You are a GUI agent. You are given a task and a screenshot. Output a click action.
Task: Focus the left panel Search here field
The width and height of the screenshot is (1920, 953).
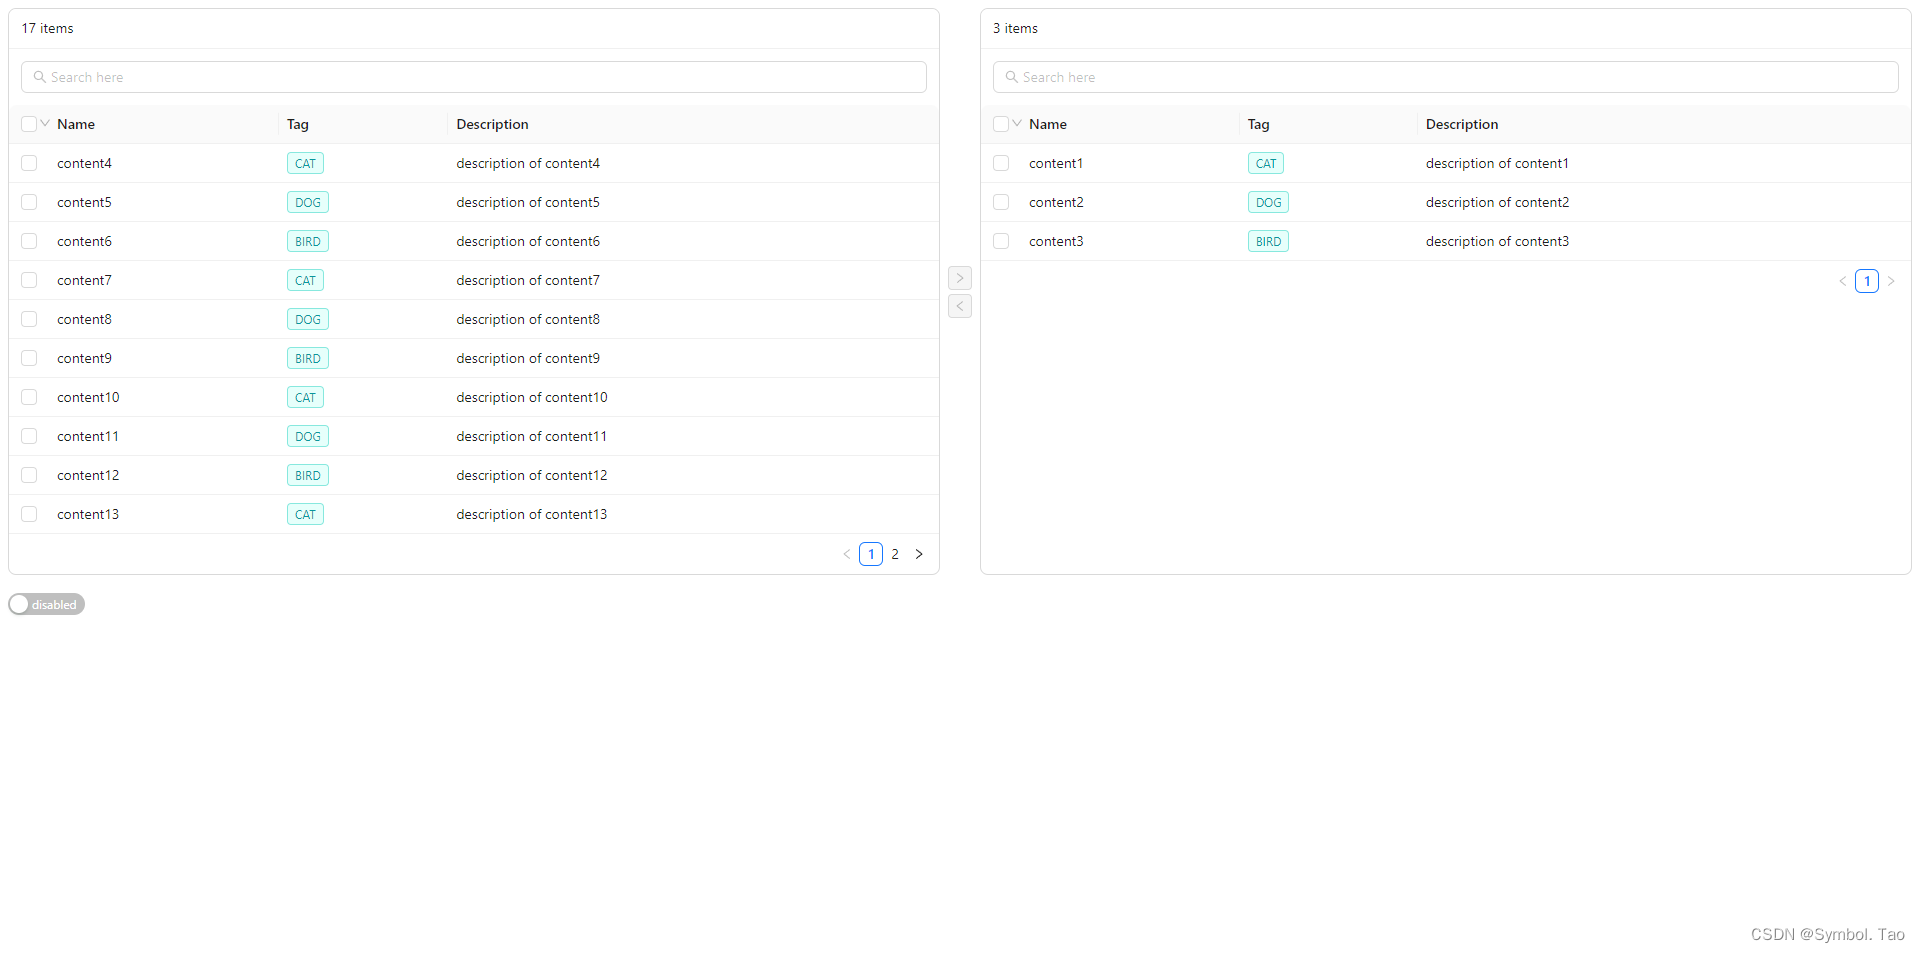pyautogui.click(x=474, y=77)
